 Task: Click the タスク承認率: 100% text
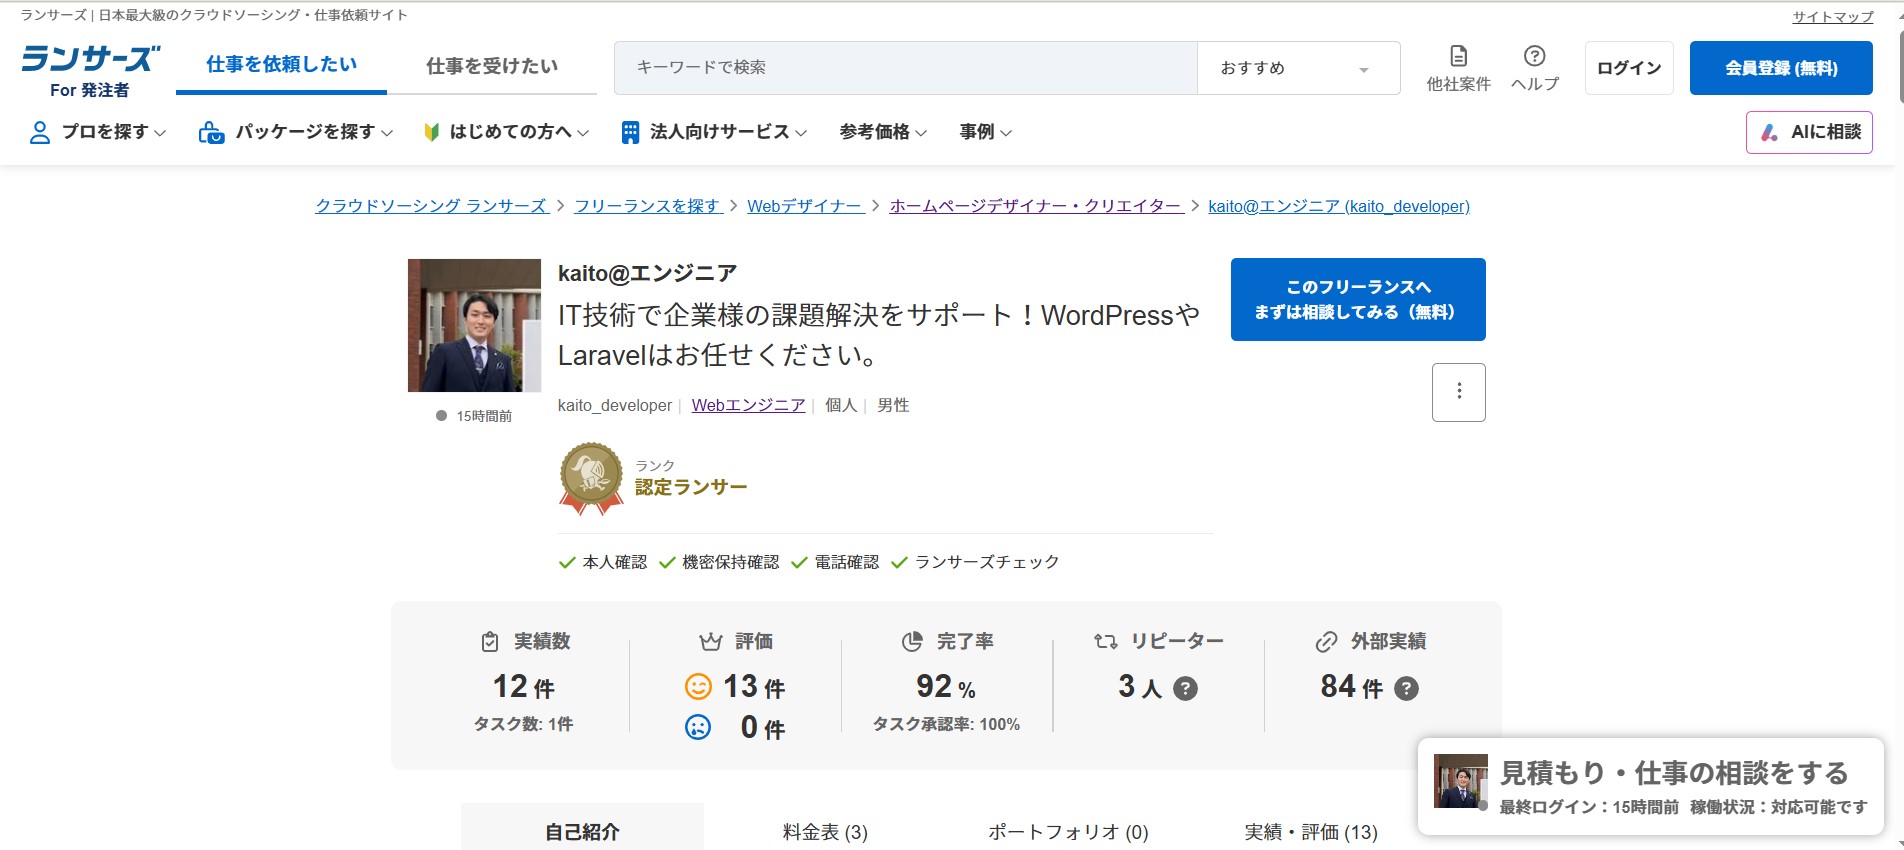(x=946, y=724)
